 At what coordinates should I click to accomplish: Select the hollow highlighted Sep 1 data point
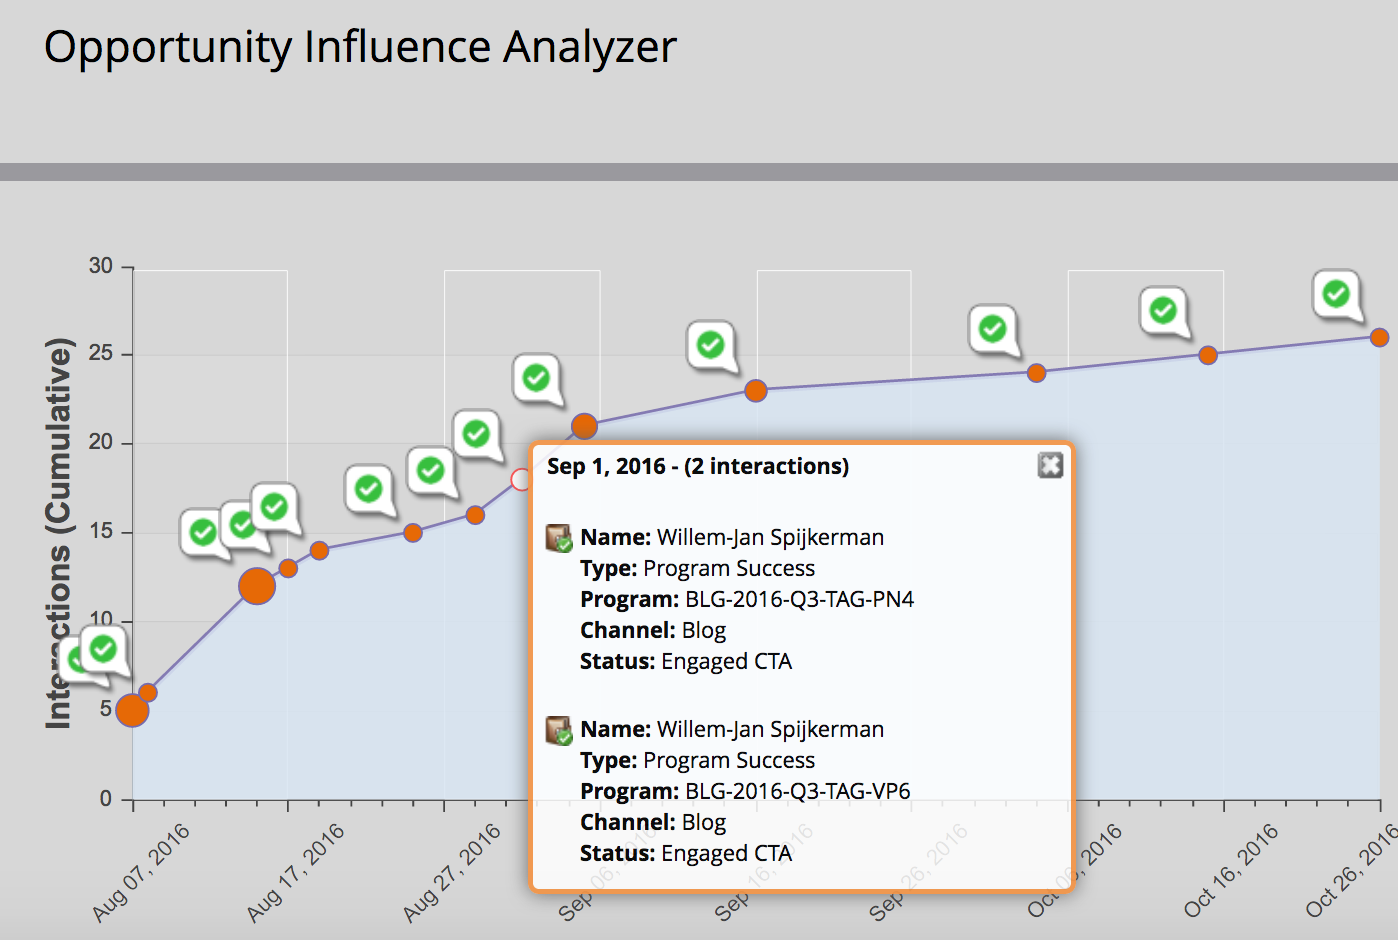click(521, 480)
